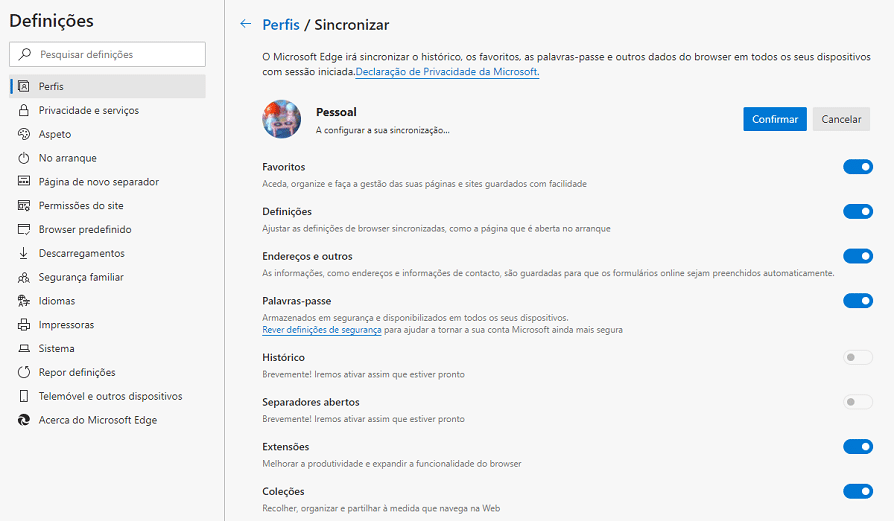The width and height of the screenshot is (894, 521).
Task: Click the search magnifier icon in Definições
Action: (25, 54)
